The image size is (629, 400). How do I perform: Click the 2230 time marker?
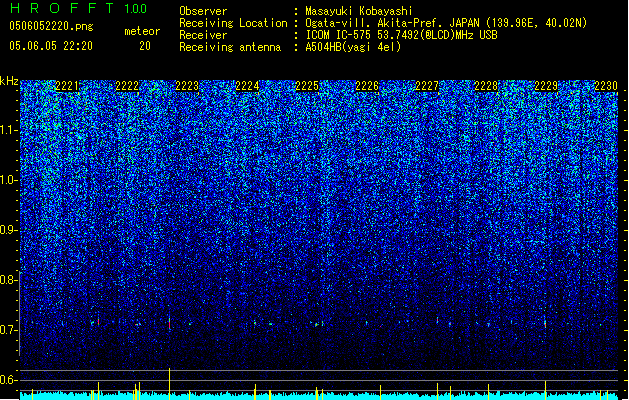pyautogui.click(x=606, y=86)
